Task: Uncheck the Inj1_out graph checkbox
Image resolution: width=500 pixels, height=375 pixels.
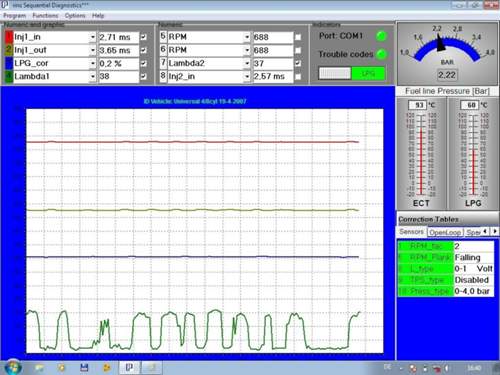Action: point(144,50)
